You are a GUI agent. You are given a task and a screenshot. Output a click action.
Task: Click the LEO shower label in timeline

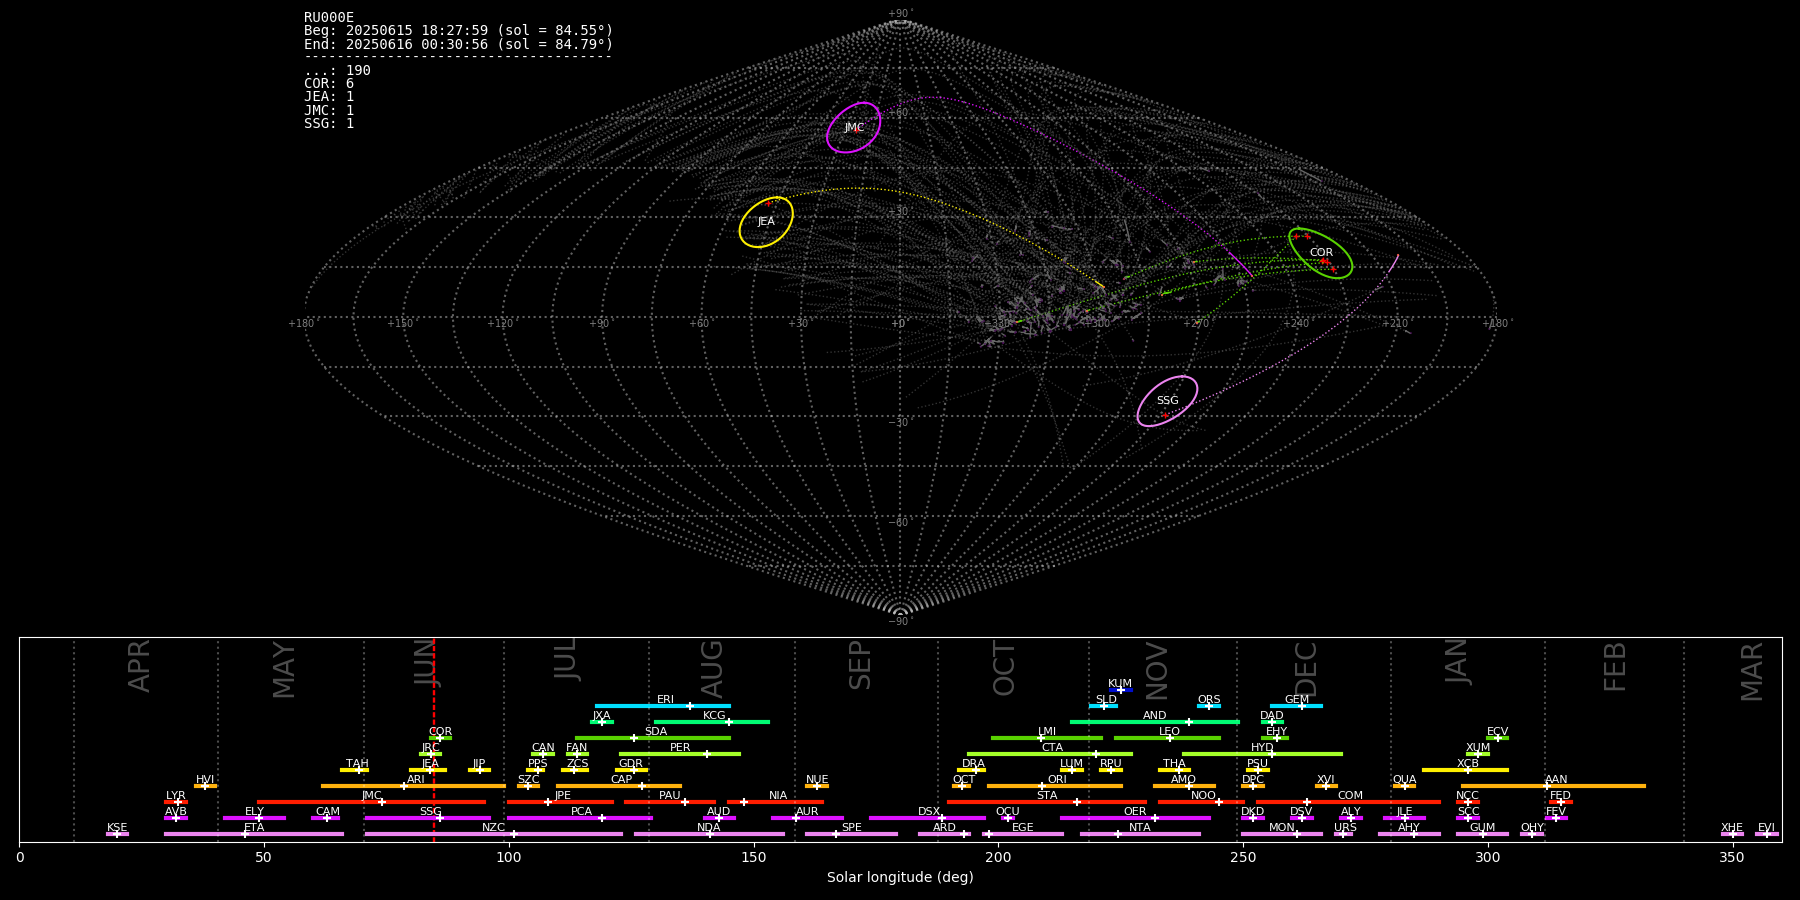(x=1170, y=732)
